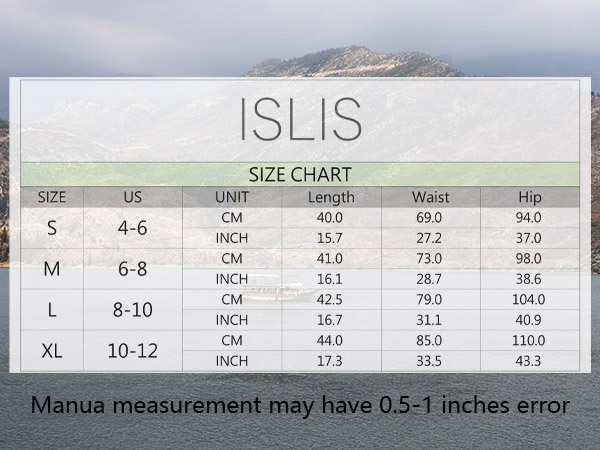
Task: Click waist value 85.0
Action: pyautogui.click(x=429, y=341)
